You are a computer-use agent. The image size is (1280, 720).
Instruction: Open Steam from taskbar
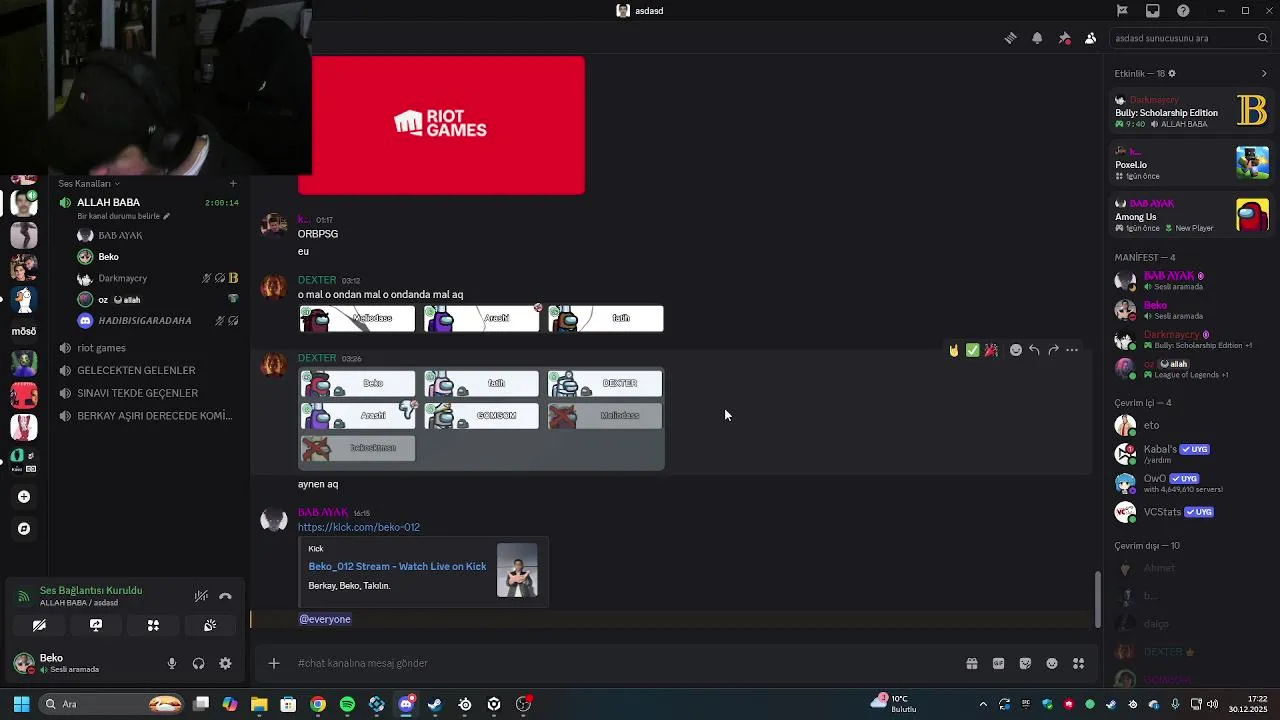click(x=435, y=704)
